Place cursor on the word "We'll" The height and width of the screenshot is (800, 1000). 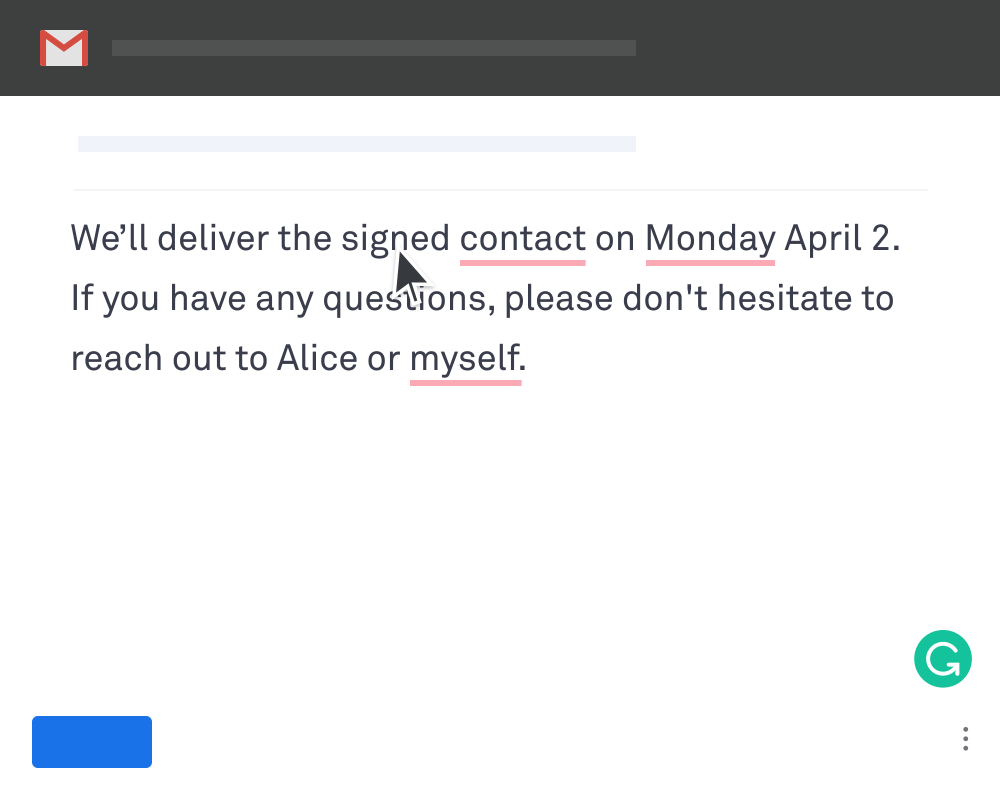pos(109,240)
